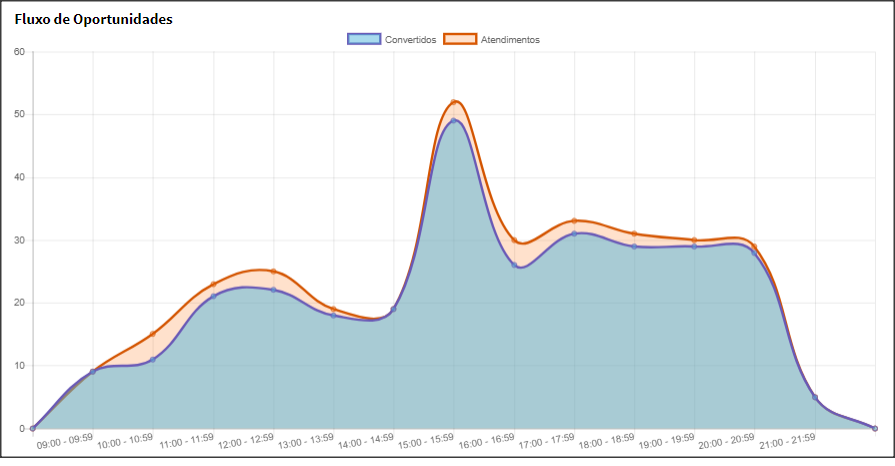Click the orange data point at 16:00 - 16:59
The width and height of the screenshot is (895, 466).
coord(514,240)
